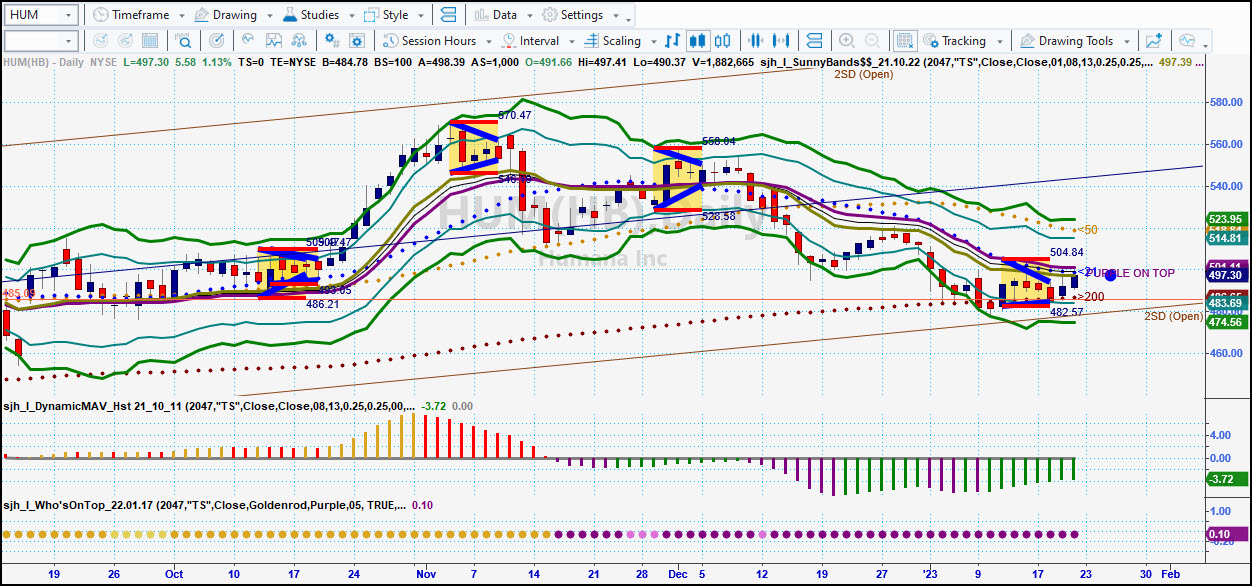1252x586 pixels.
Task: Open the Session Hours option
Action: (430, 41)
